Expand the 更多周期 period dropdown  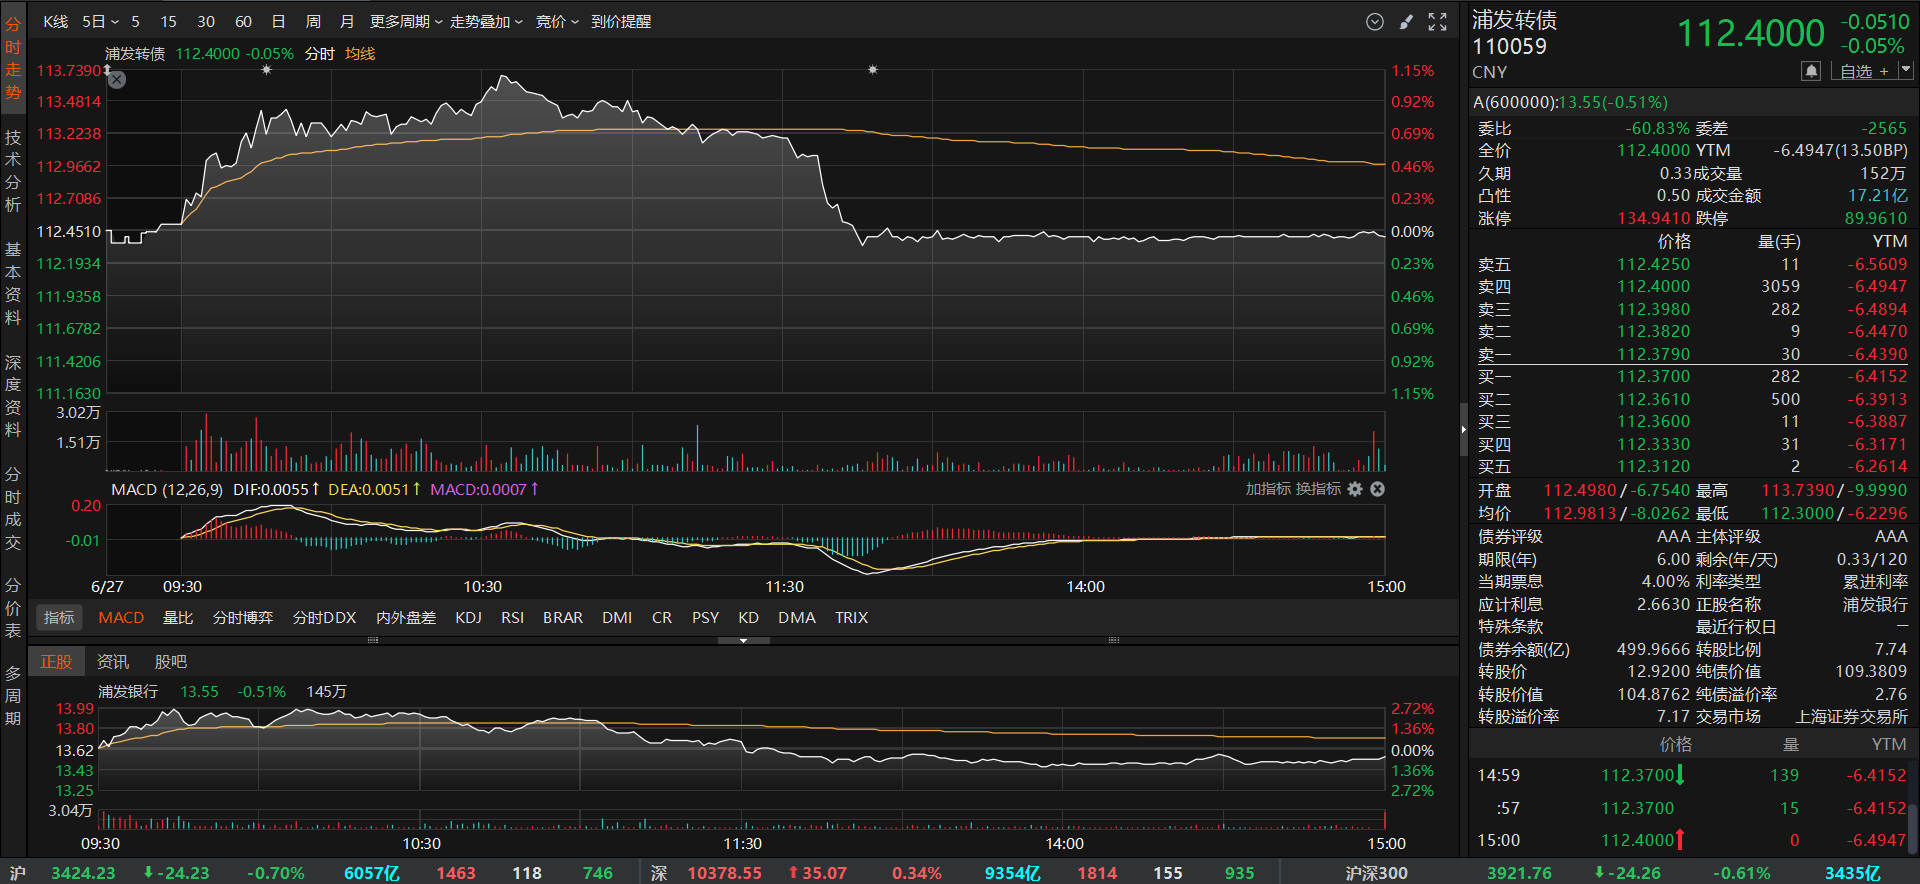(x=405, y=22)
